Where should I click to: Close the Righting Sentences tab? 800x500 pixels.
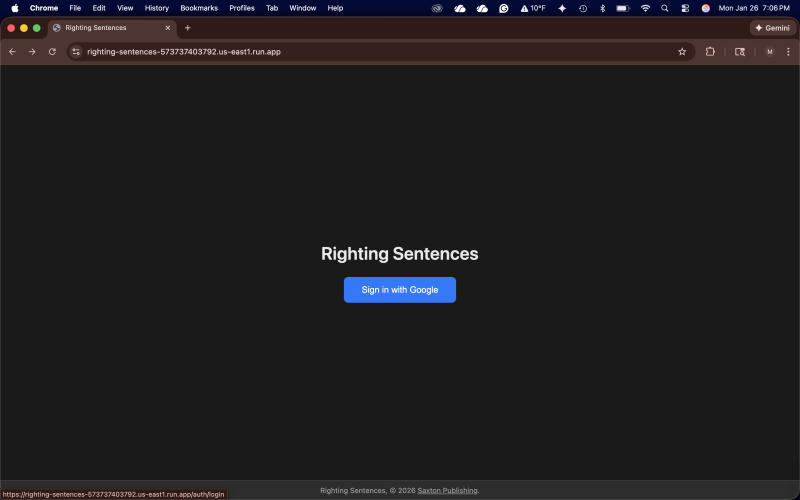tap(167, 28)
